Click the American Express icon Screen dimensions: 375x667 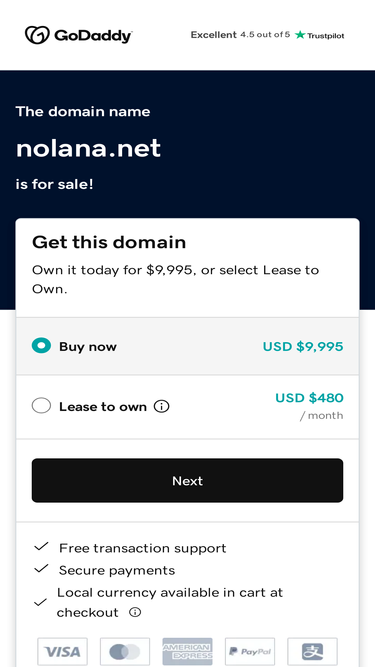click(188, 651)
